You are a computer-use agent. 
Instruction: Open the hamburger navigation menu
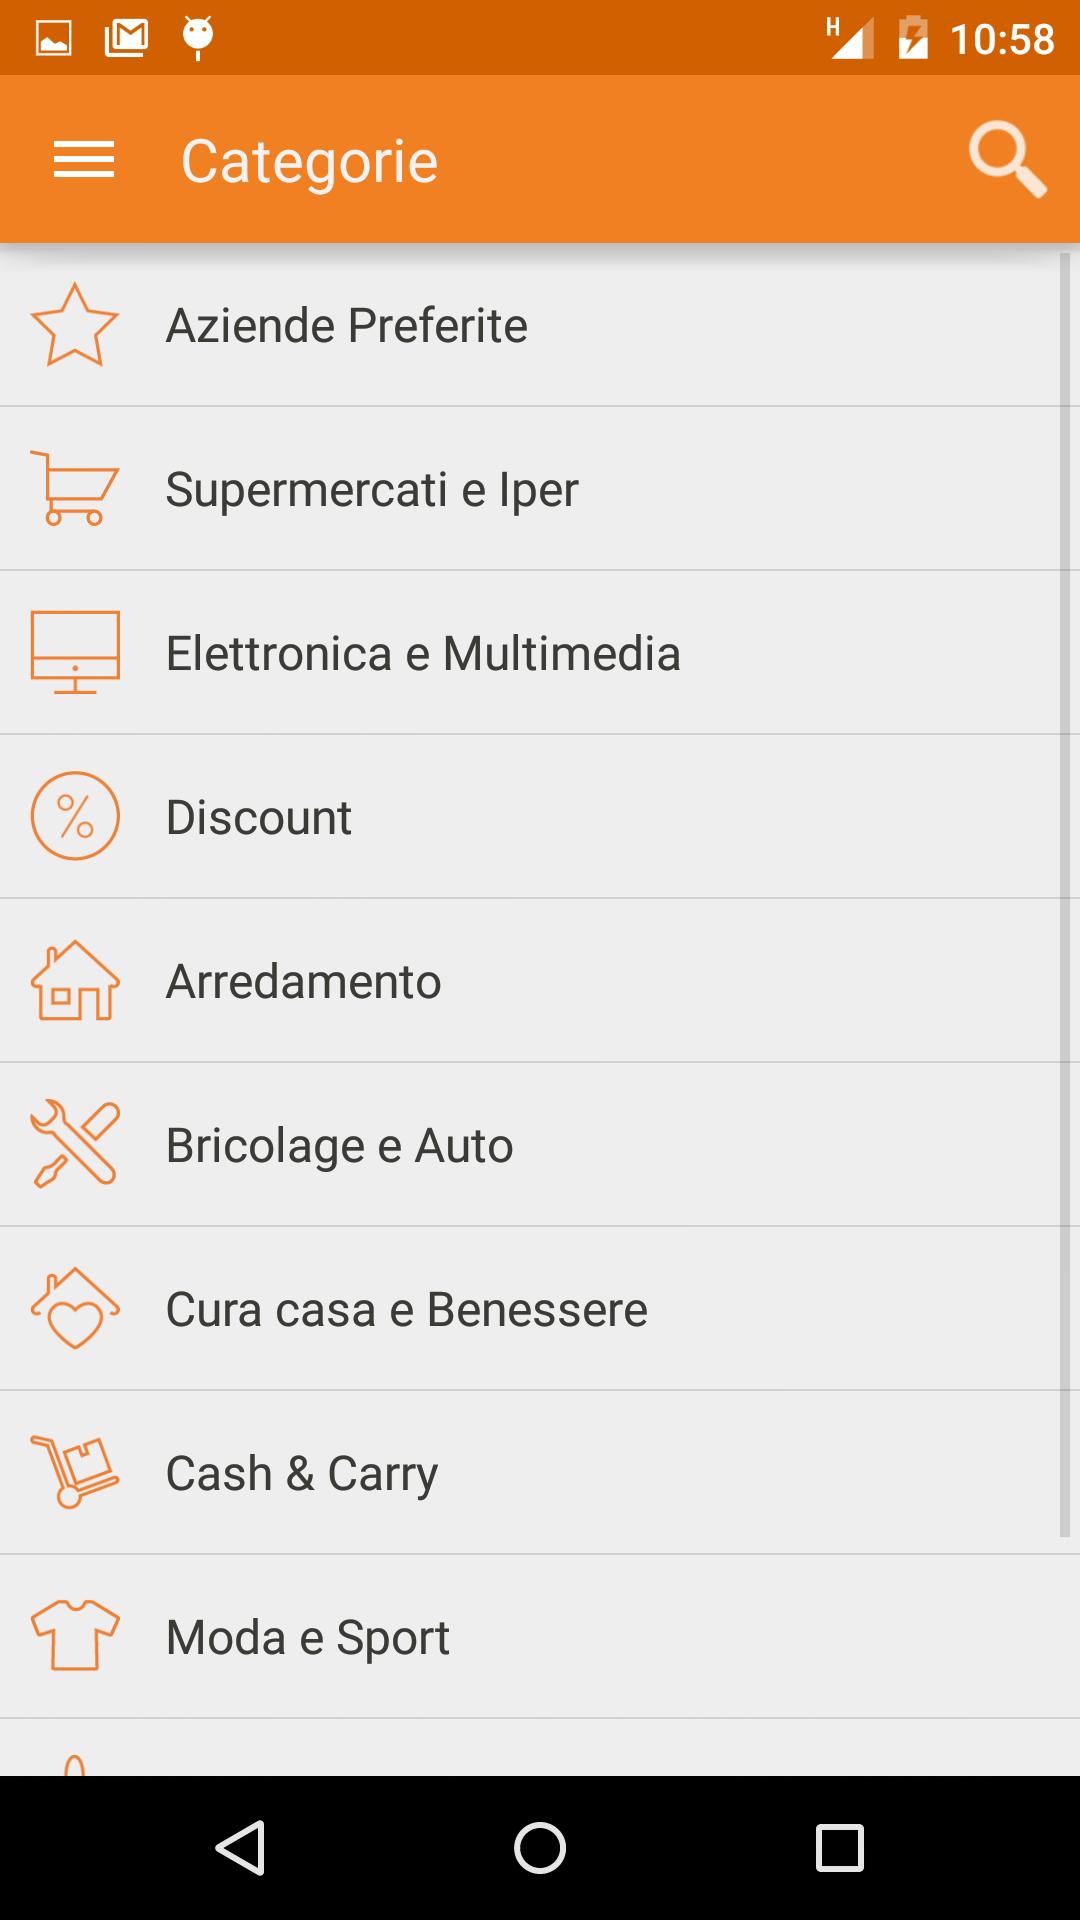(x=84, y=160)
